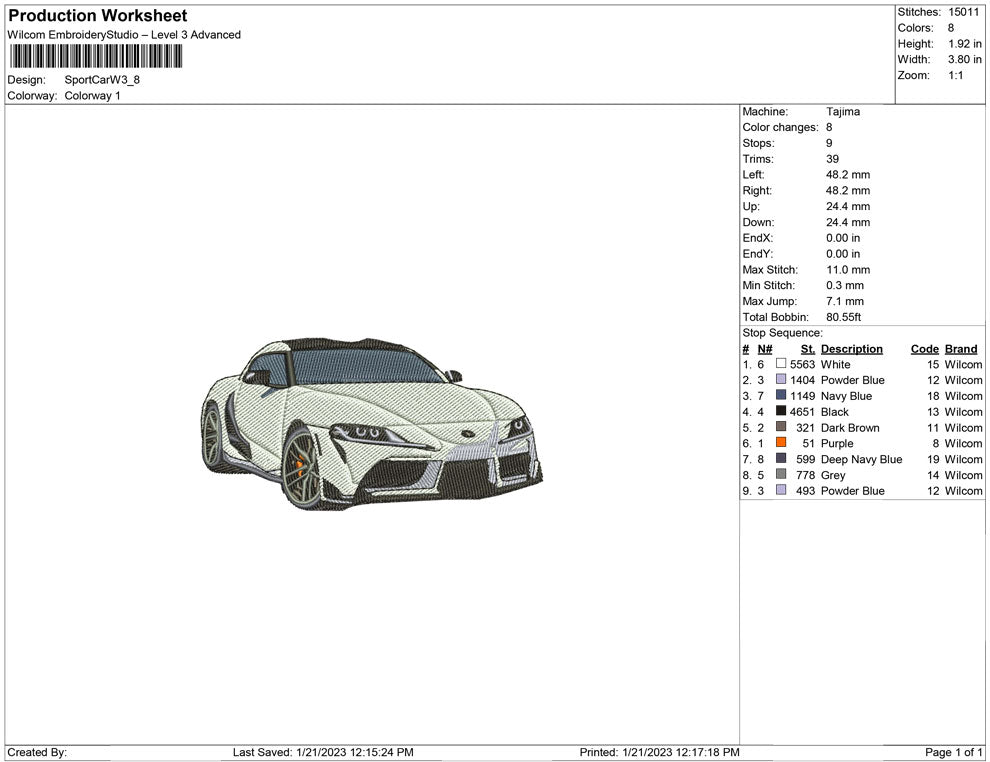This screenshot has width=990, height=762.
Task: Click the Black thread color swatch
Action: [x=781, y=412]
